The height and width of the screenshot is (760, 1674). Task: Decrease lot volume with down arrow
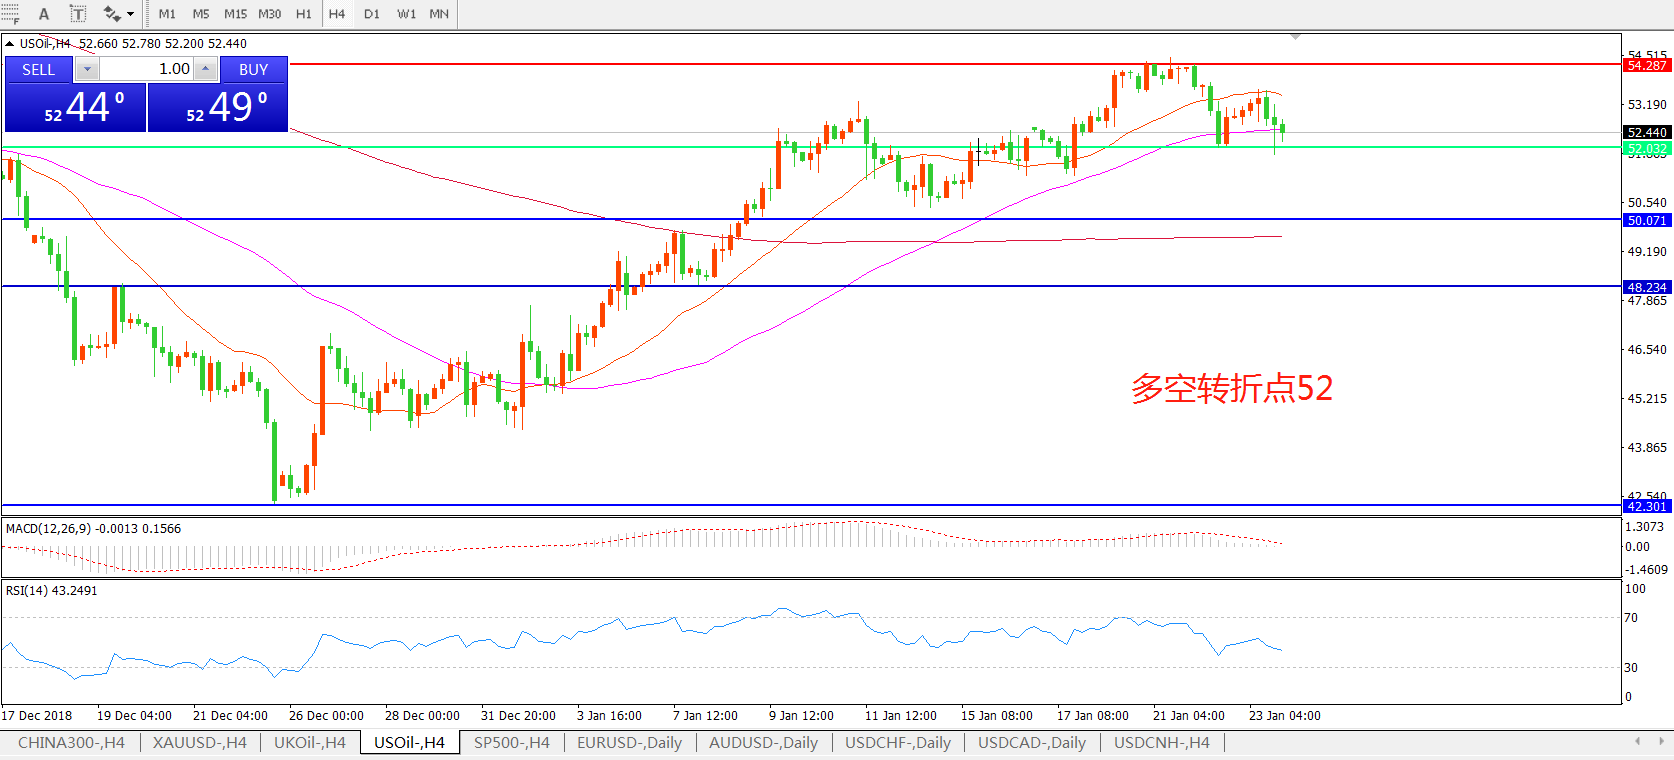[x=87, y=69]
